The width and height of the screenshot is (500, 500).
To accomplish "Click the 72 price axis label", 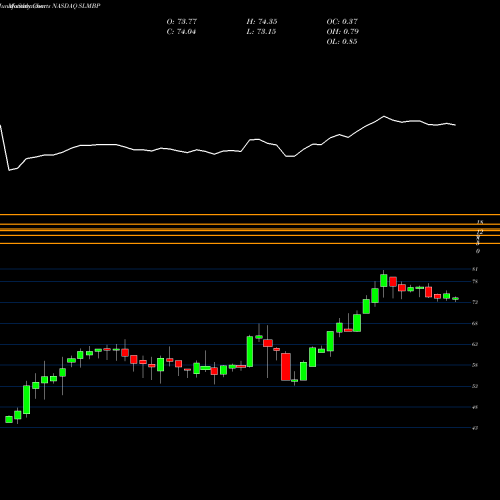I will pos(475,302).
